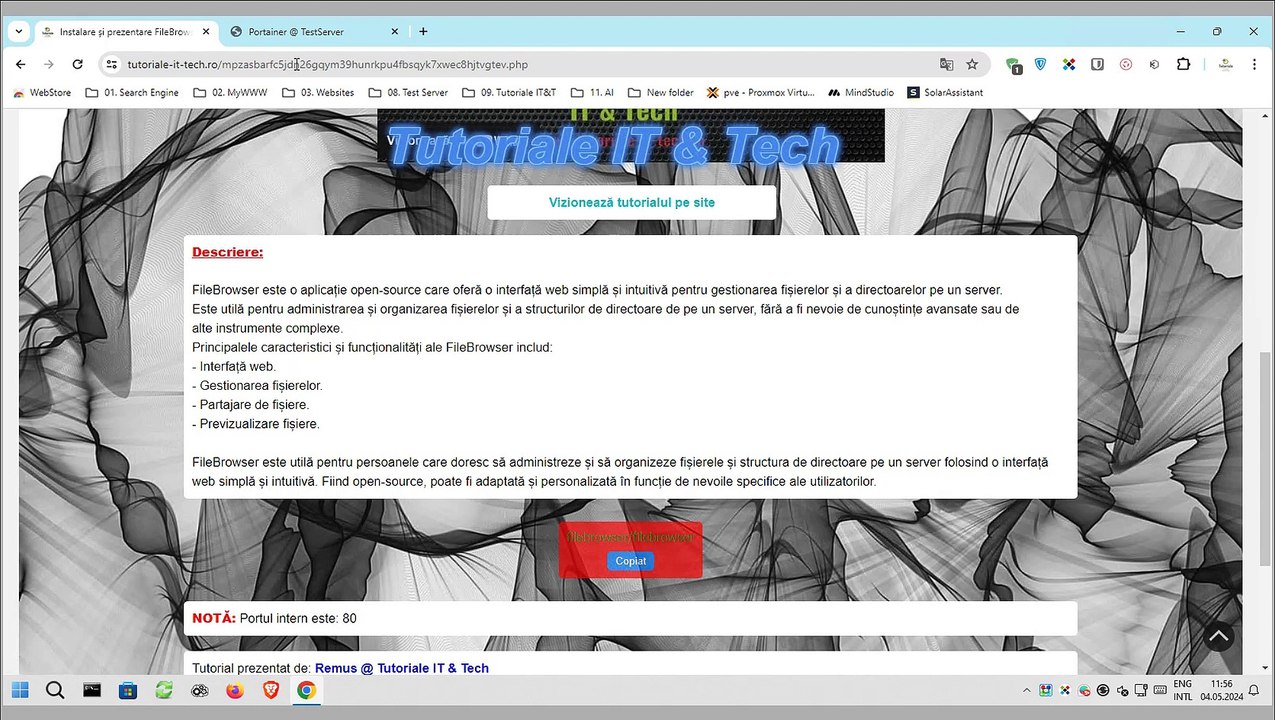
Task: Open the Chrome profile avatar
Action: click(x=1225, y=64)
